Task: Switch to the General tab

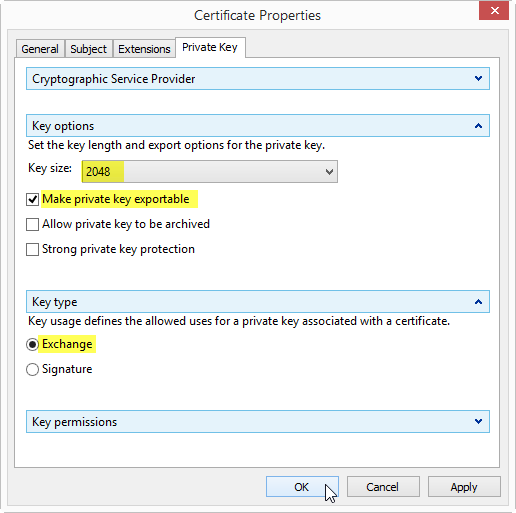Action: click(x=40, y=49)
